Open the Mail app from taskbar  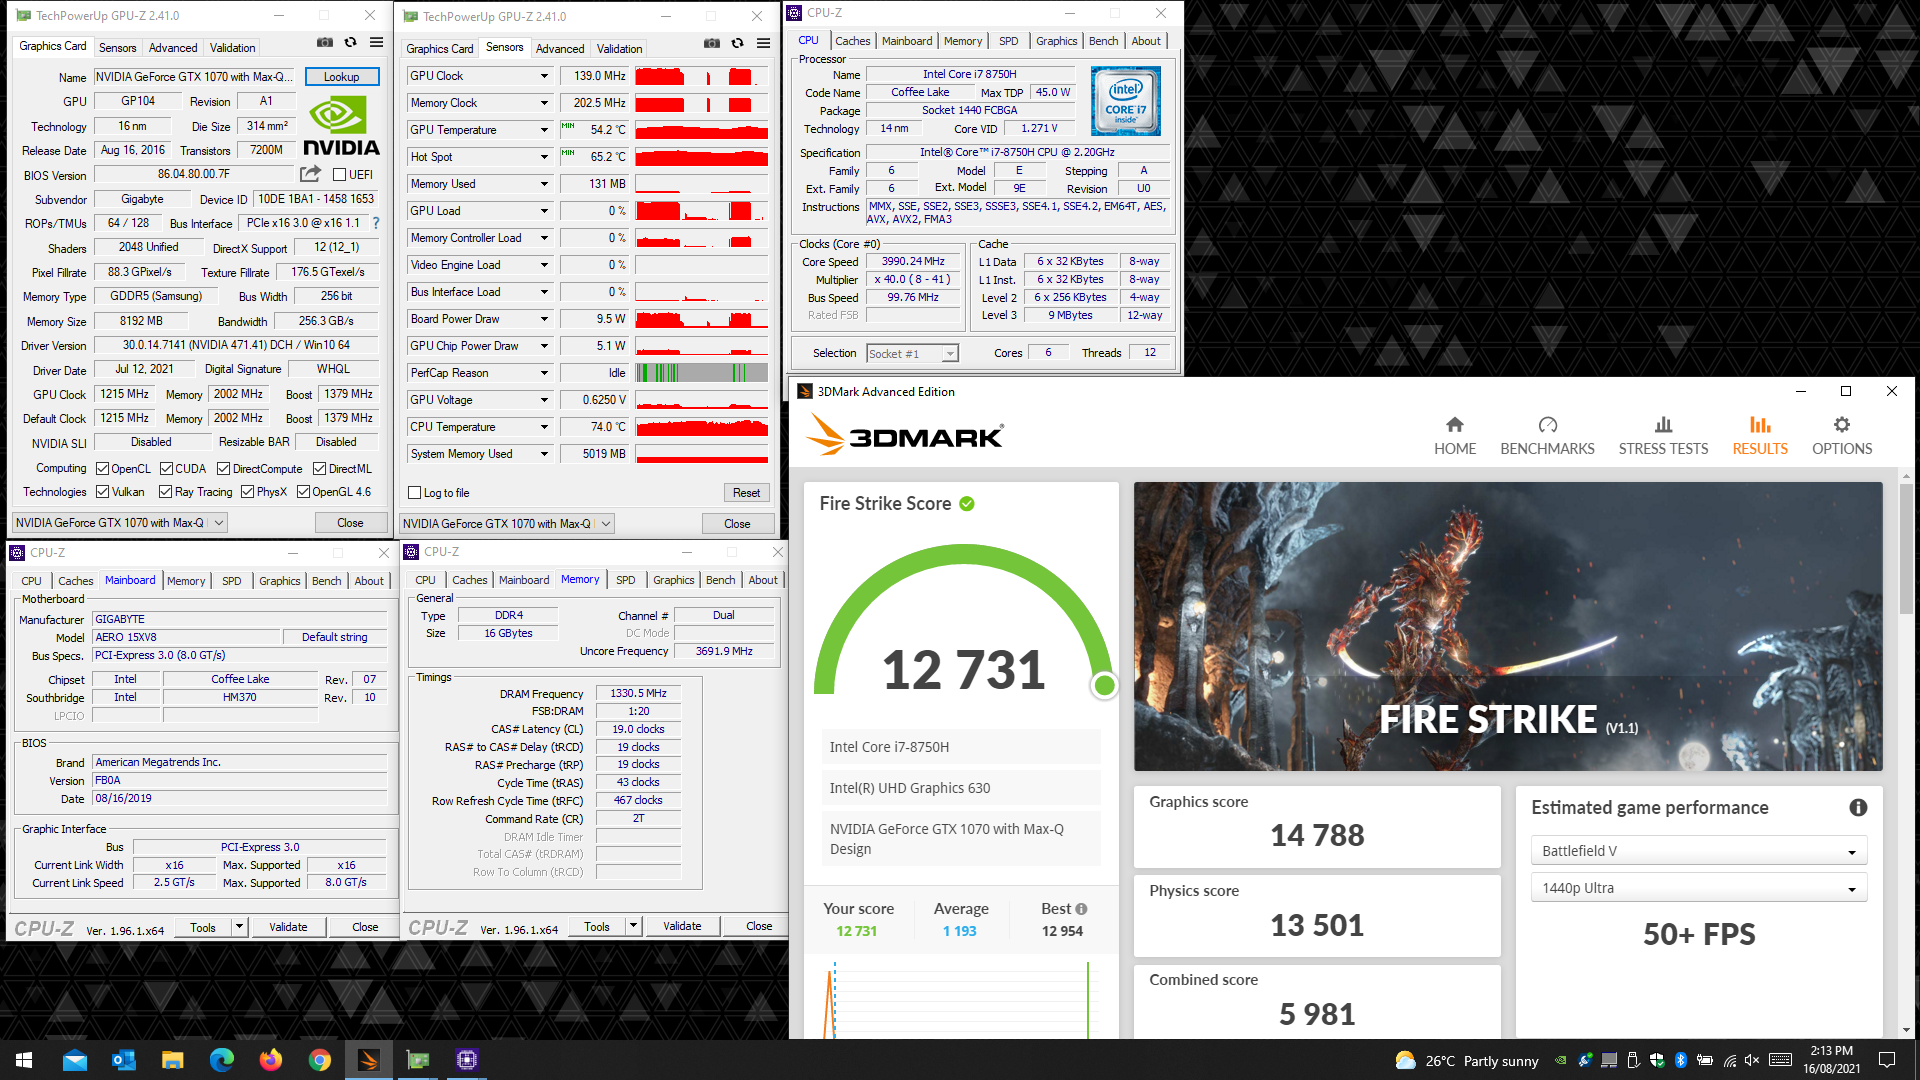pos(75,1060)
